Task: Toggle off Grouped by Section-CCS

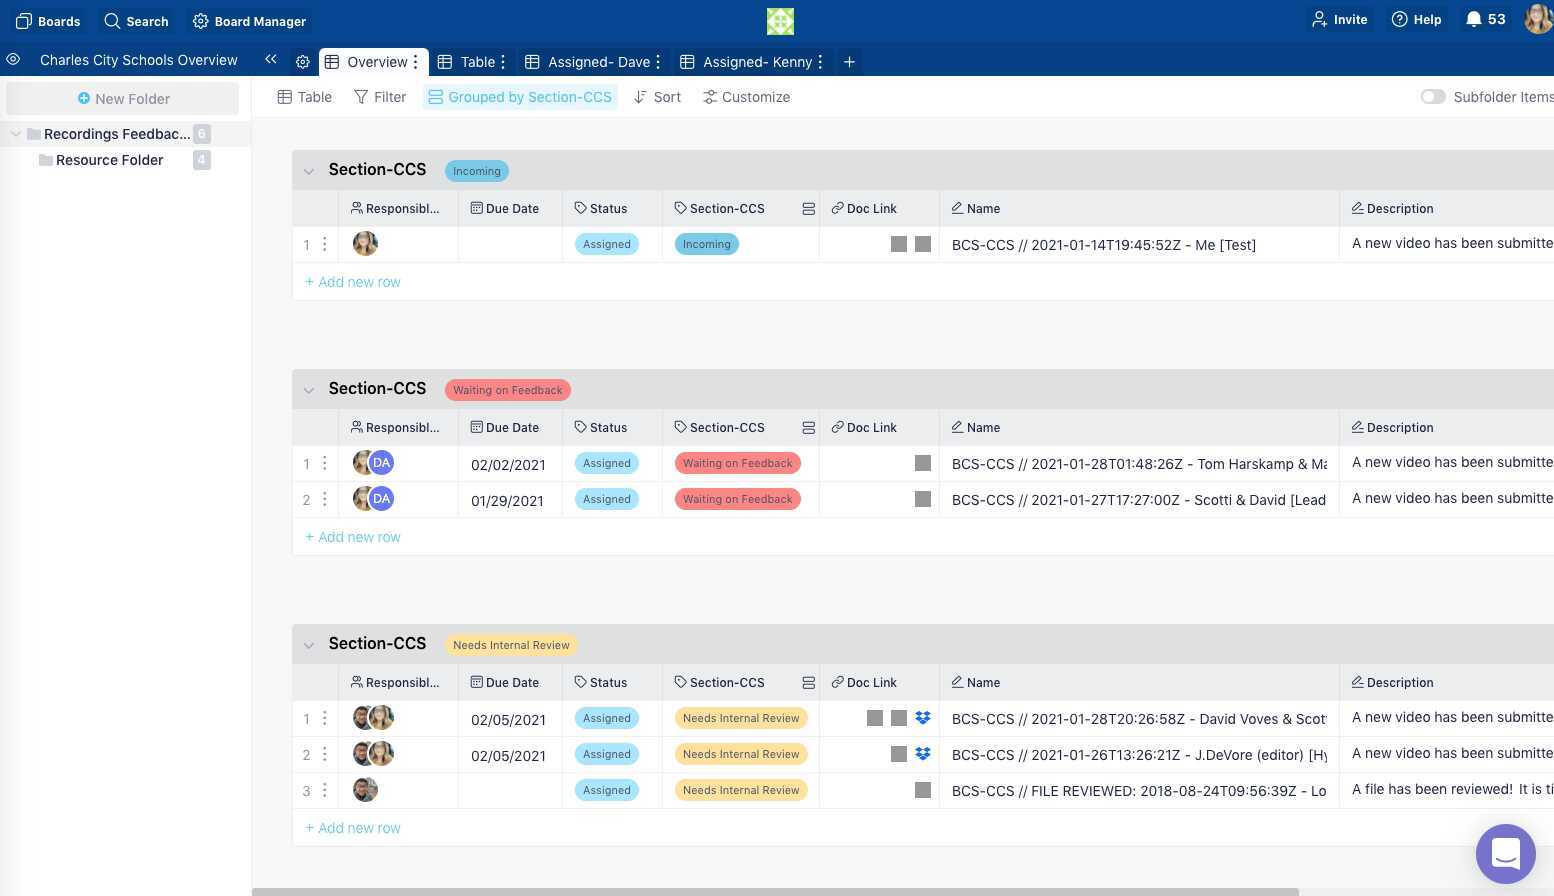Action: 520,97
